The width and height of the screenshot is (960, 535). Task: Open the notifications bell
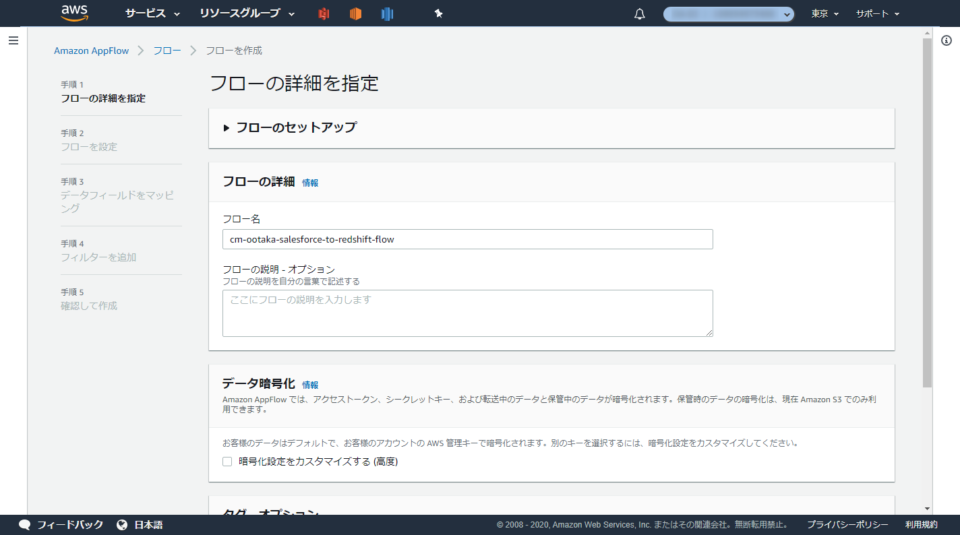tap(639, 13)
